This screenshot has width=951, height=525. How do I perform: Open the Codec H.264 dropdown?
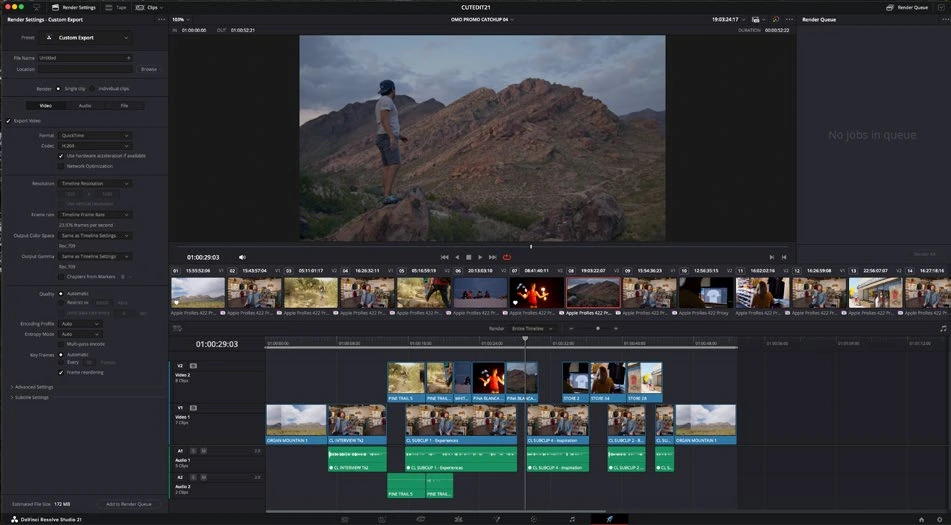95,146
